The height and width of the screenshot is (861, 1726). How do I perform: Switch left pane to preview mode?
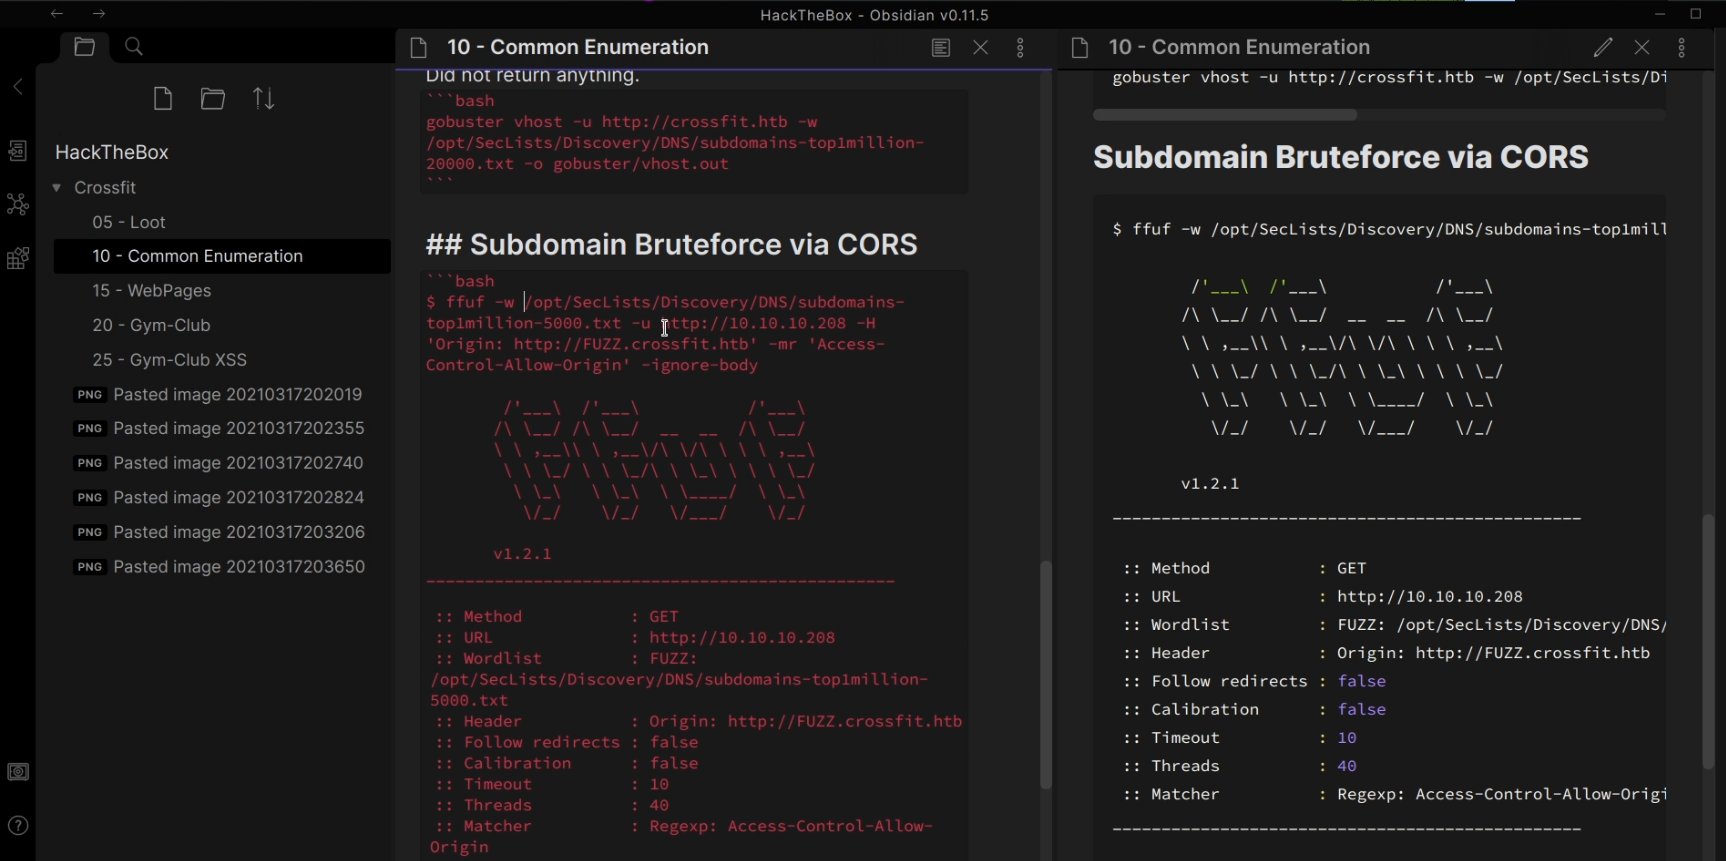click(x=940, y=47)
